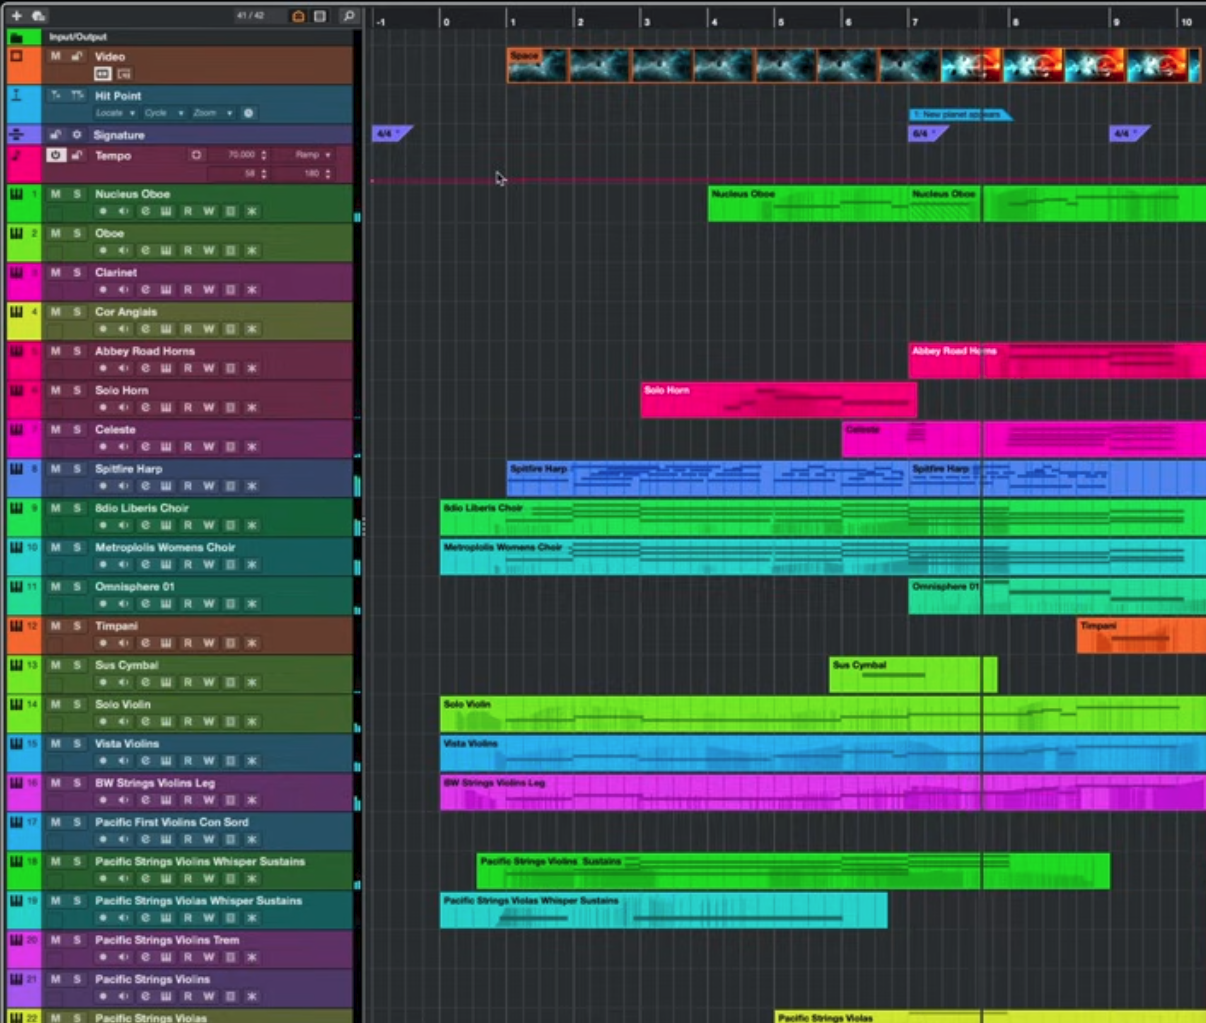Open Edit Instrument on Abbey Road Horns

pyautogui.click(x=166, y=369)
